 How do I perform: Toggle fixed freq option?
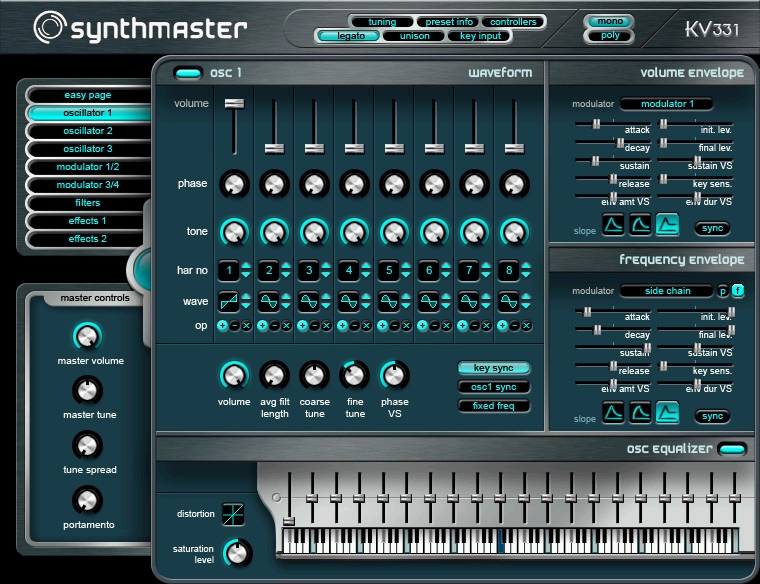pyautogui.click(x=494, y=406)
